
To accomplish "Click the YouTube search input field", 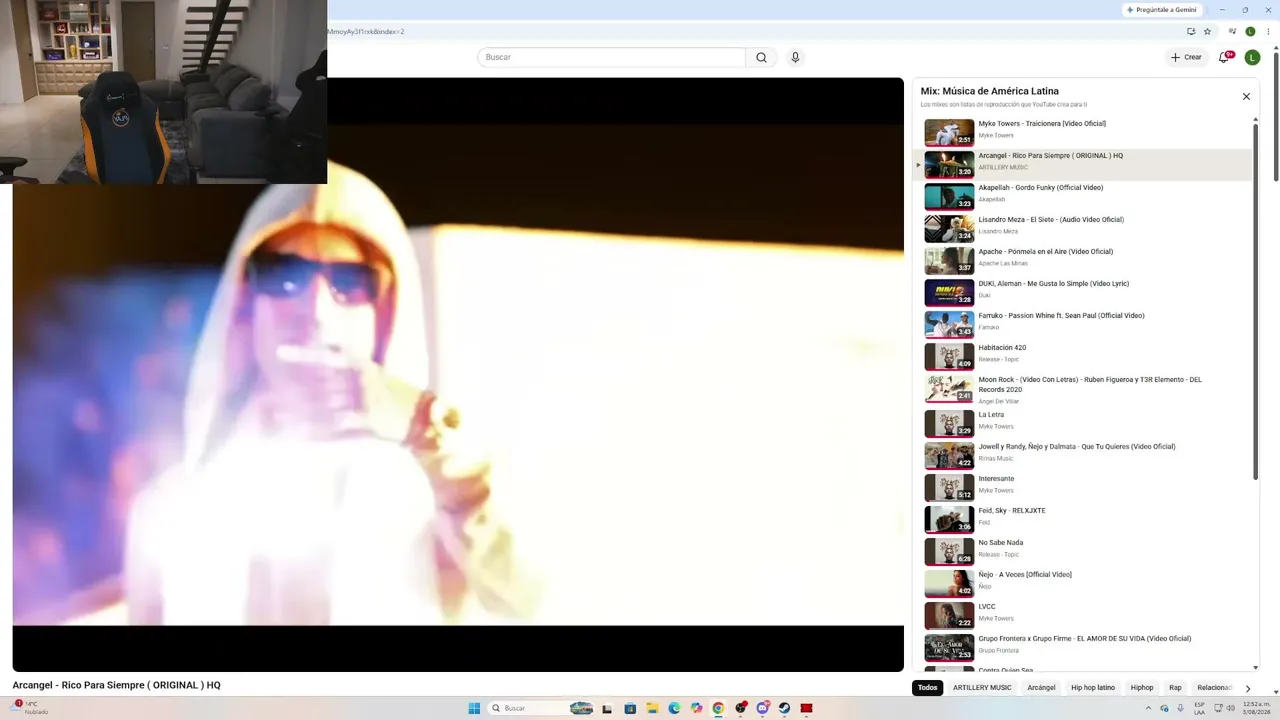I will click(x=611, y=57).
